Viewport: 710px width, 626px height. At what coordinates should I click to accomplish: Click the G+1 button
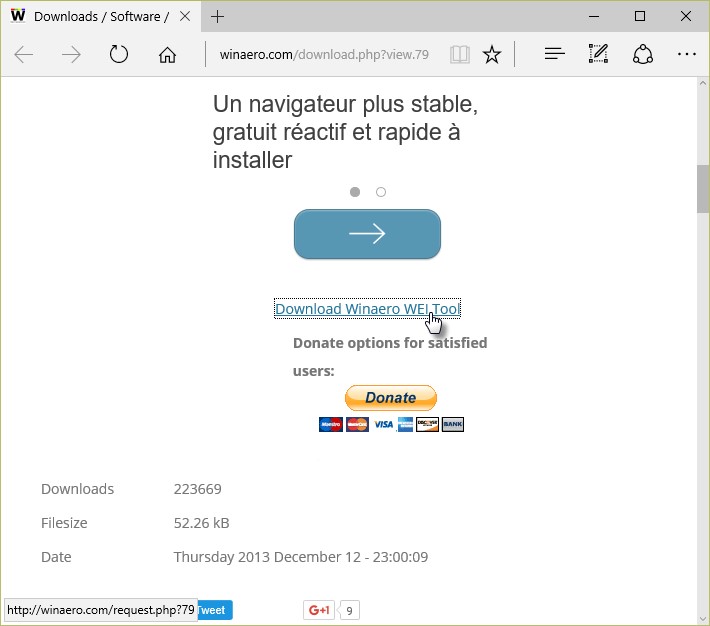[x=319, y=610]
